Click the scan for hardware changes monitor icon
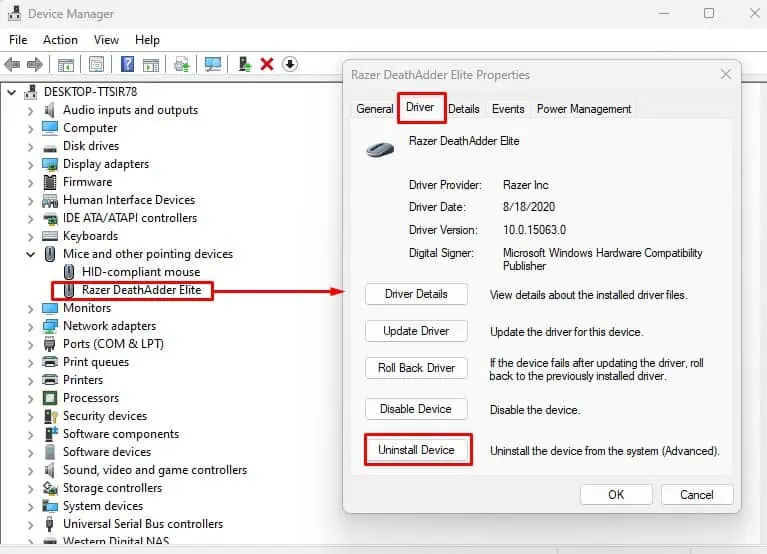The width and height of the screenshot is (767, 554). (x=213, y=64)
